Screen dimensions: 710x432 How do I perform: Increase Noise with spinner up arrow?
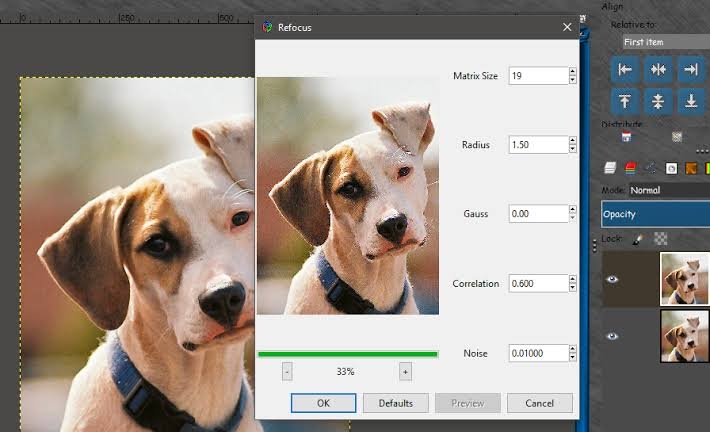[573, 349]
